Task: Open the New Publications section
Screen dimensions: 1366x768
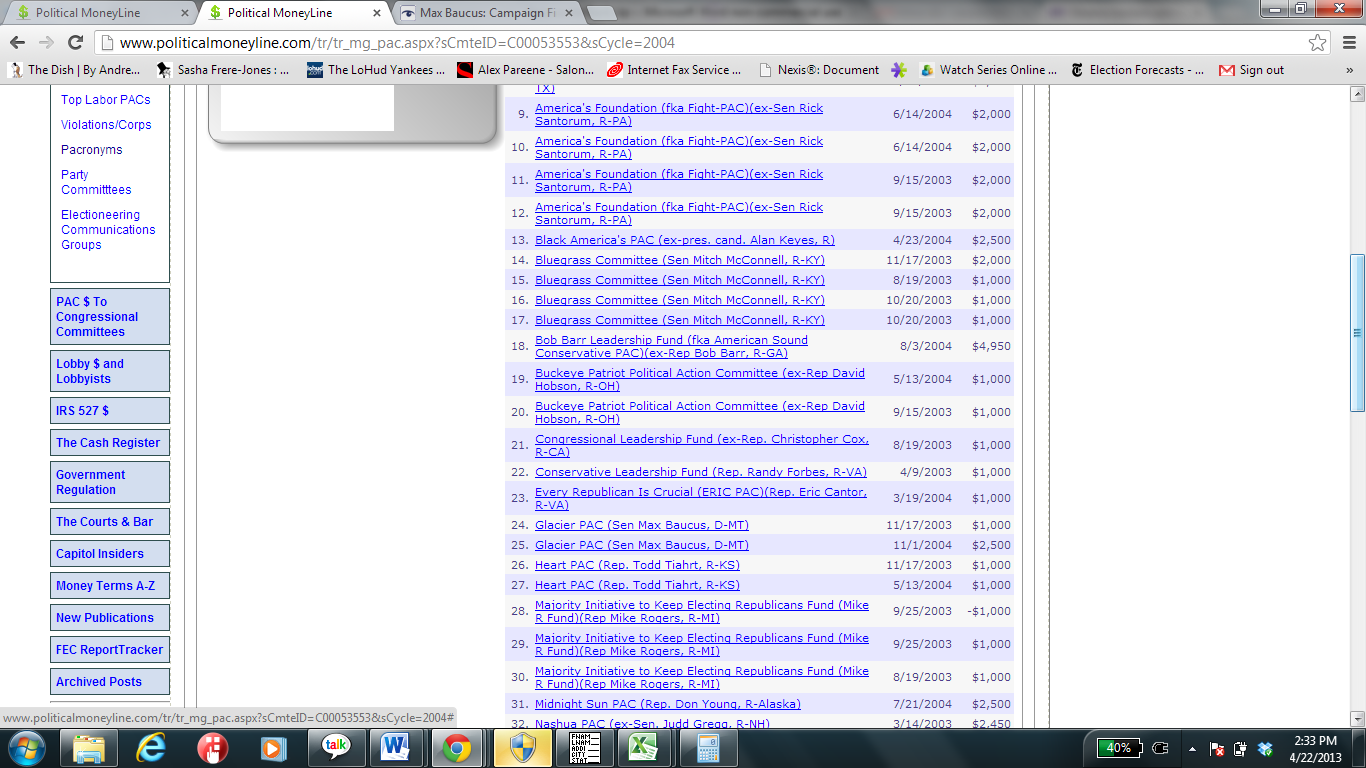Action: [110, 618]
